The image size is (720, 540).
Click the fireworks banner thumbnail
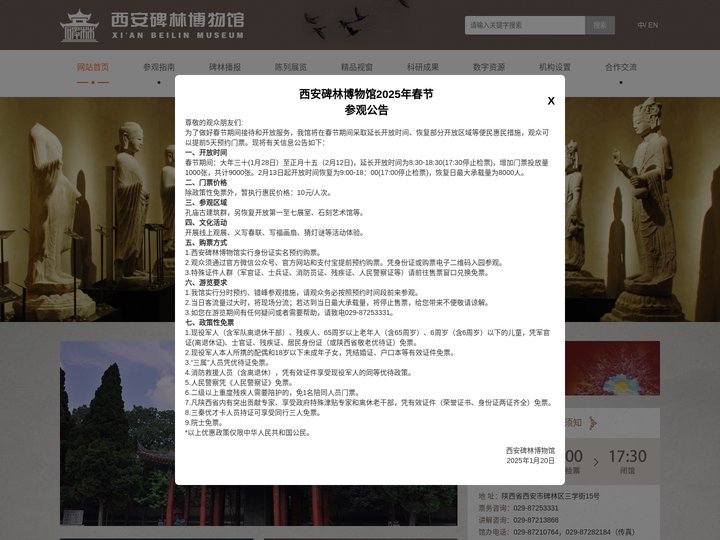click(613, 368)
